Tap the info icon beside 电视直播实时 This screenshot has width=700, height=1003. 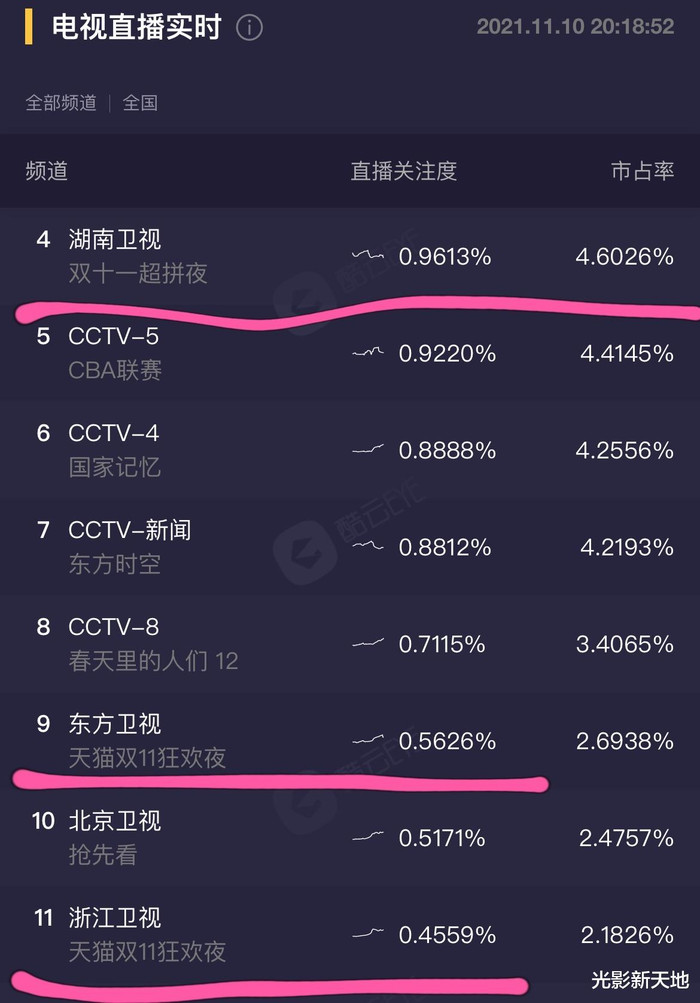point(250,28)
